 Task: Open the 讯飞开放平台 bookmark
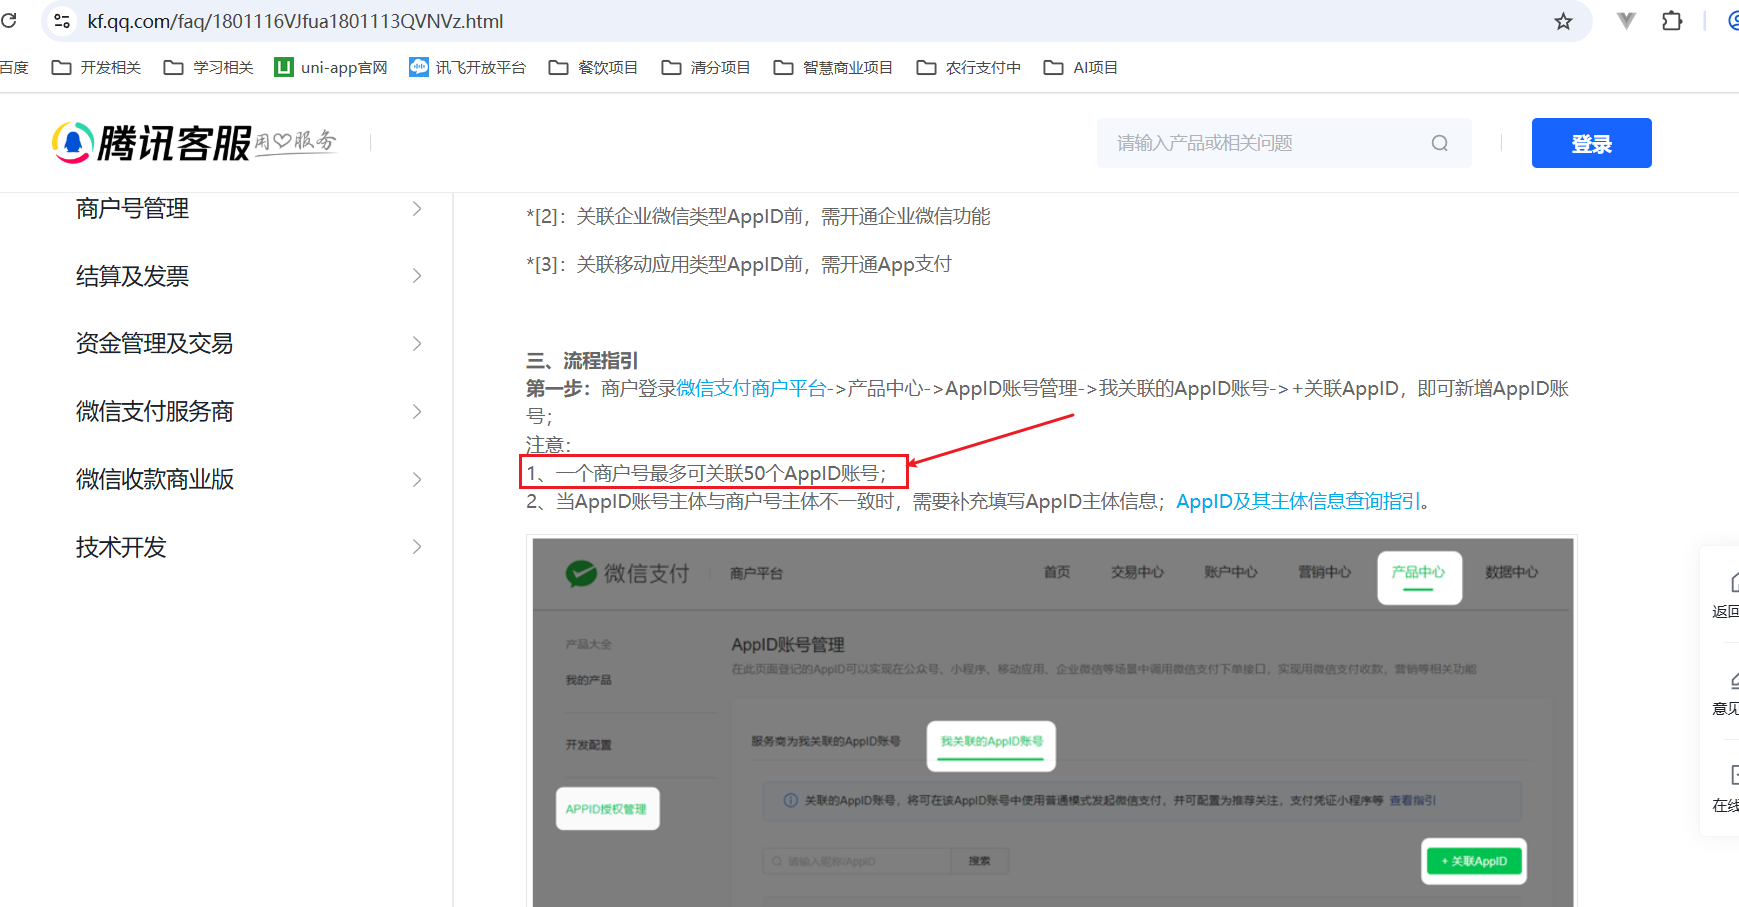(468, 67)
